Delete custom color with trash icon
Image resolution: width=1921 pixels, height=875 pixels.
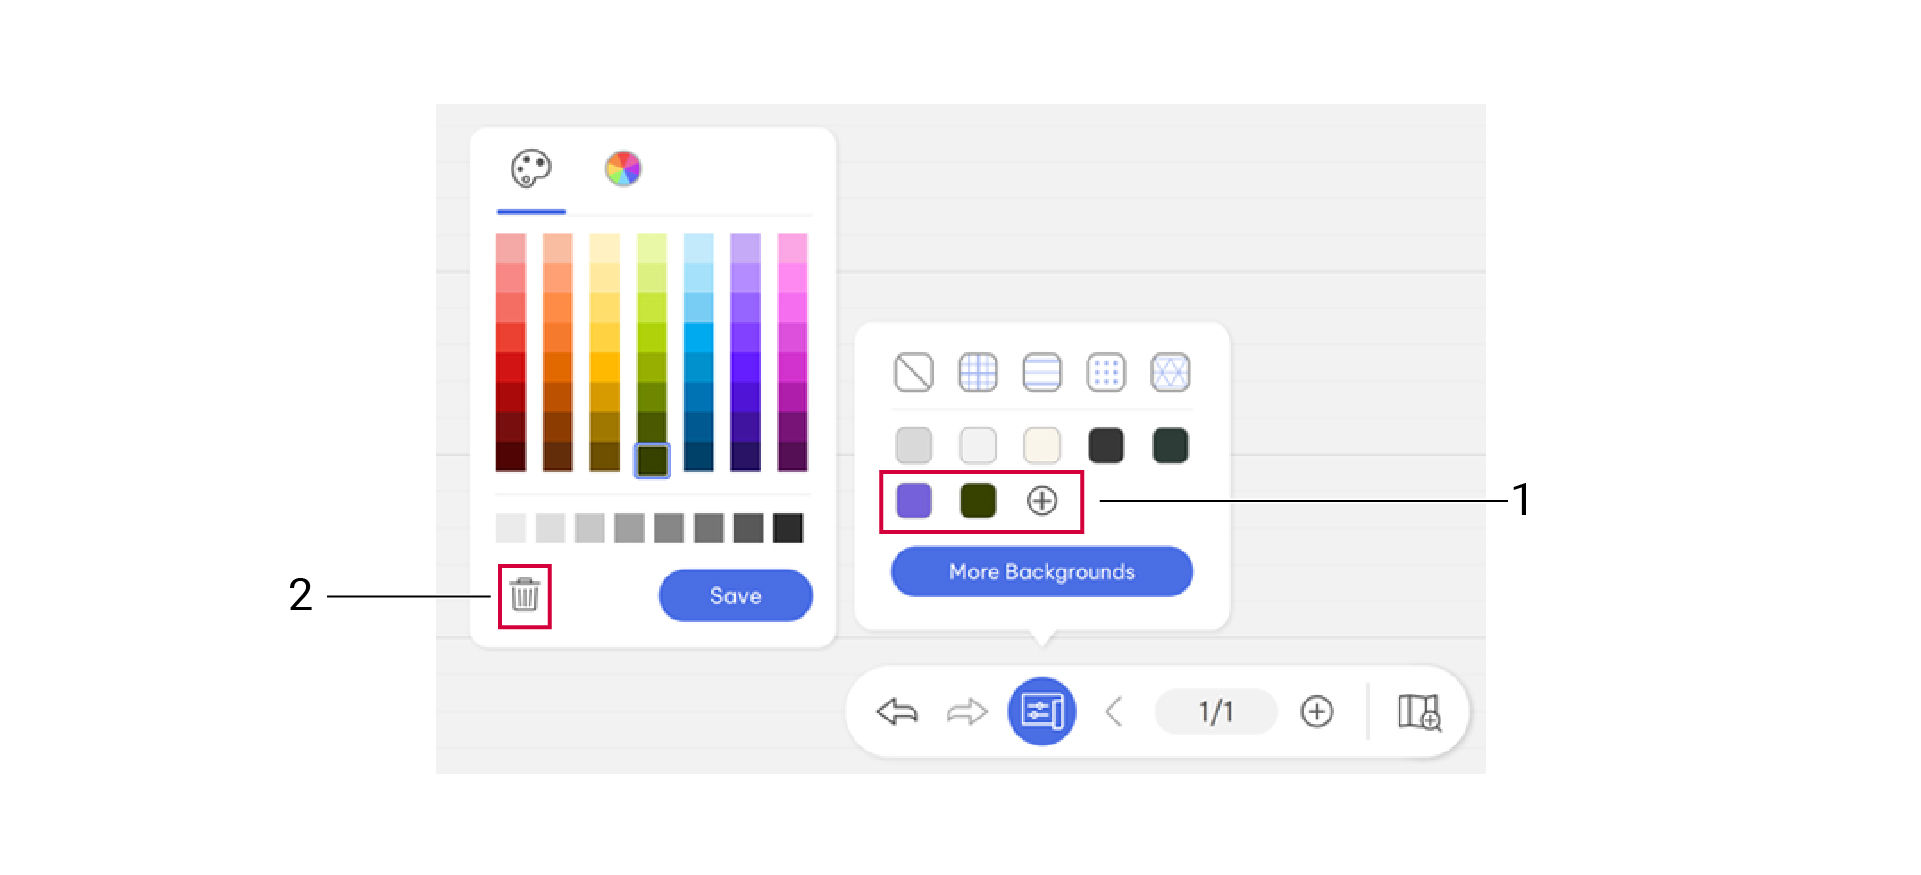coord(525,595)
